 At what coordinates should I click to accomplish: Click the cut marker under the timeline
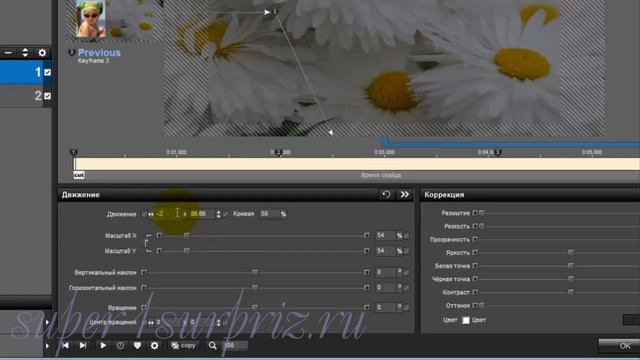click(x=79, y=175)
